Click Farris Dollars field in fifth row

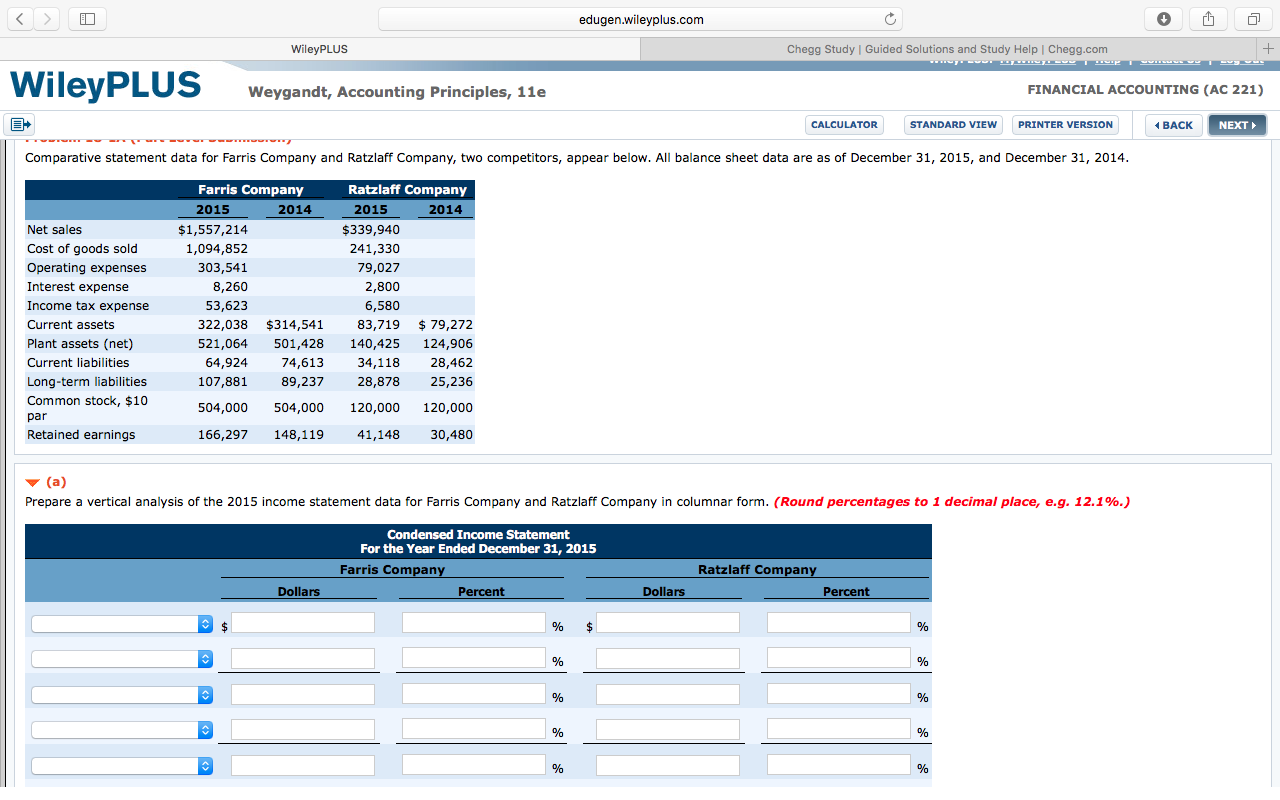[303, 765]
